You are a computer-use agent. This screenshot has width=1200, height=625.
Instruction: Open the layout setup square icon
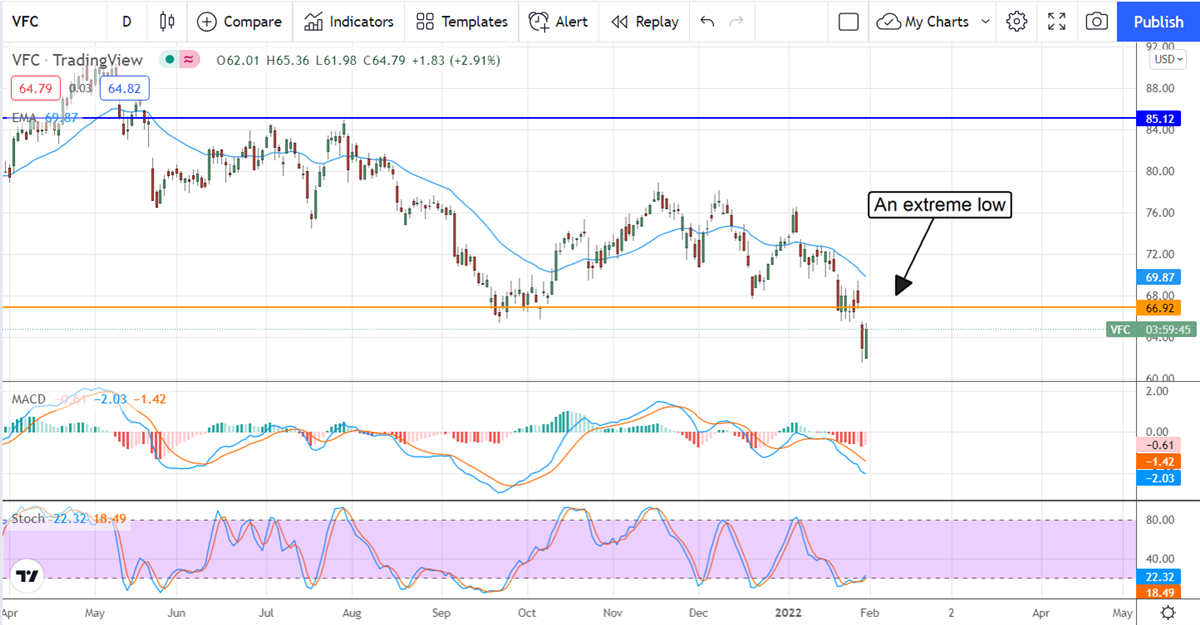(848, 21)
